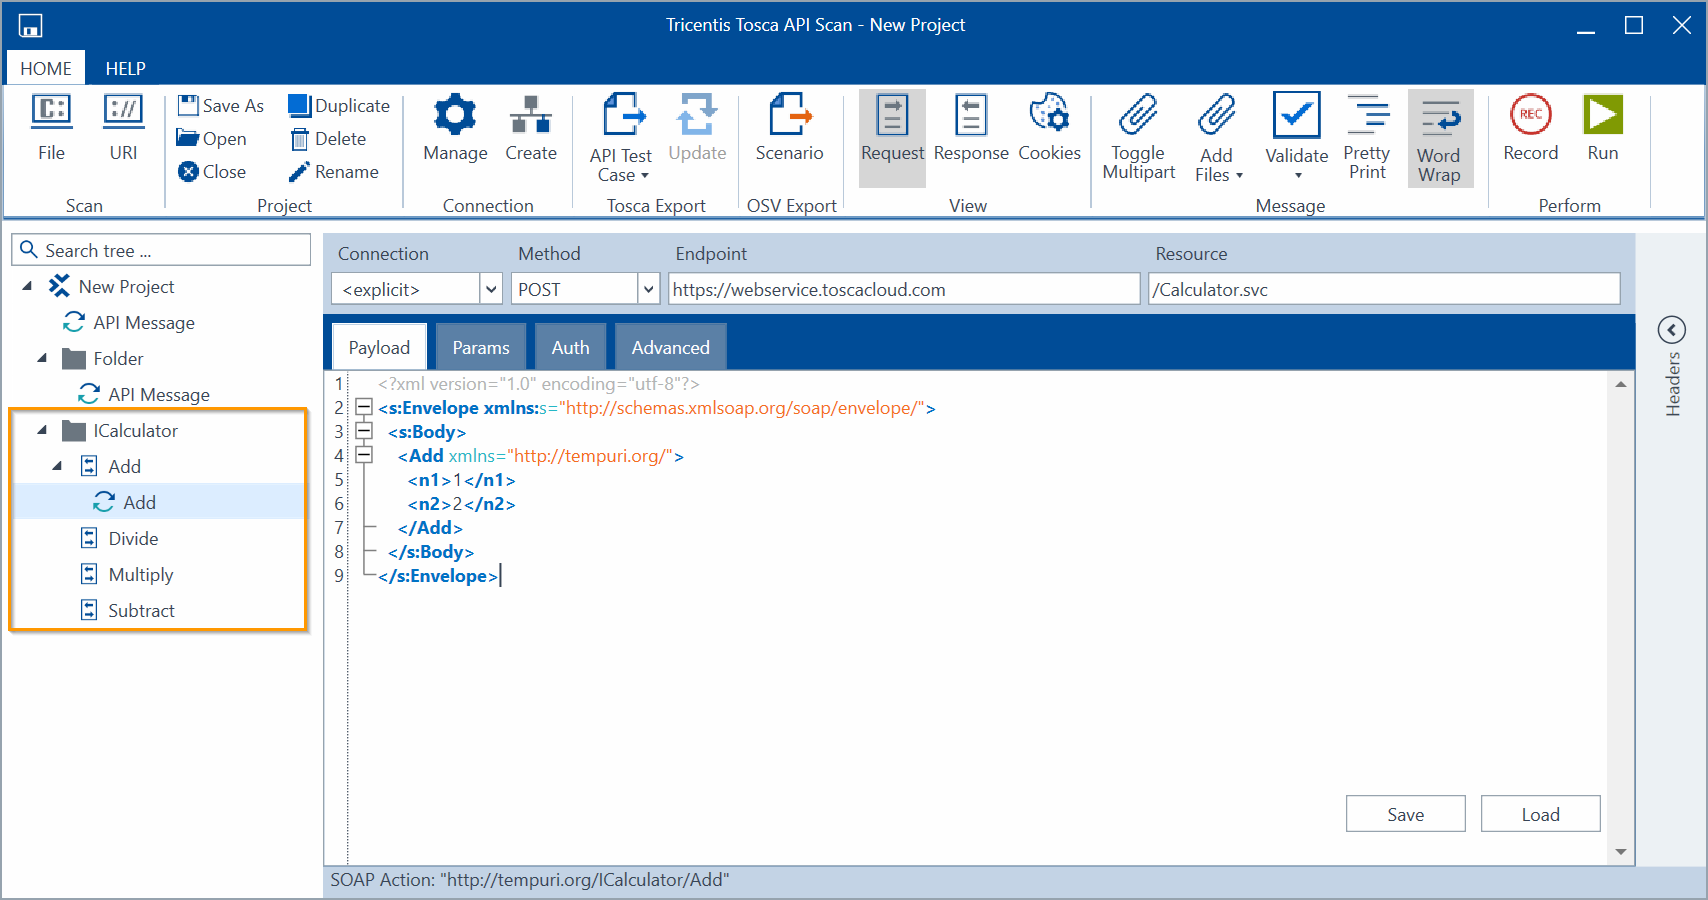This screenshot has height=900, width=1708.
Task: Open the Manage connection gear icon
Action: [x=455, y=116]
